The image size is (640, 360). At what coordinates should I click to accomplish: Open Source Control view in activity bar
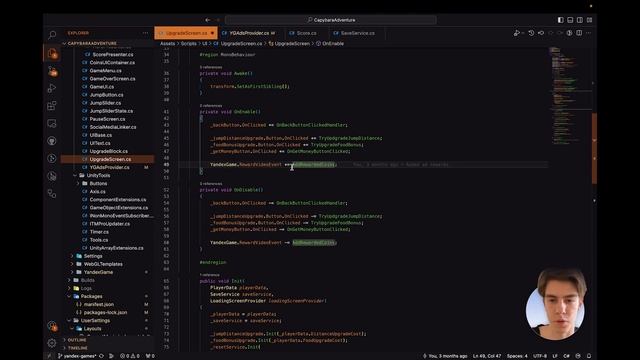click(52, 71)
